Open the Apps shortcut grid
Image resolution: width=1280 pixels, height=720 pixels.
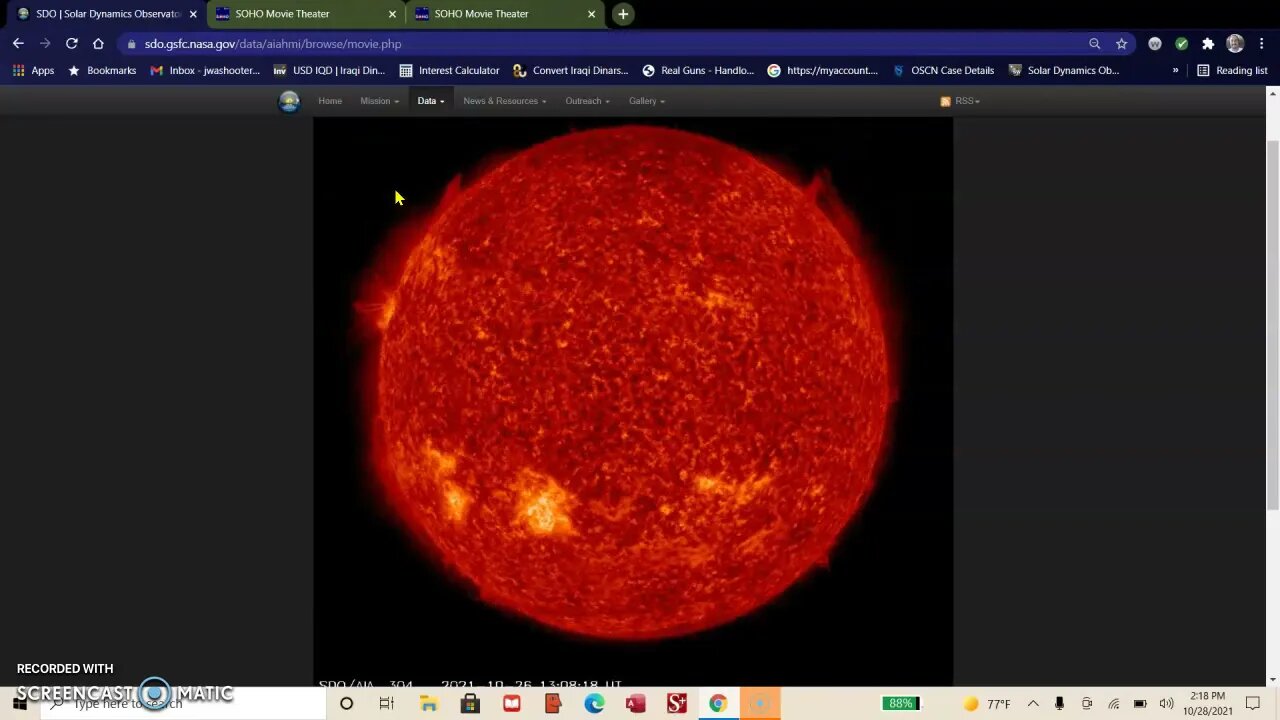point(33,71)
